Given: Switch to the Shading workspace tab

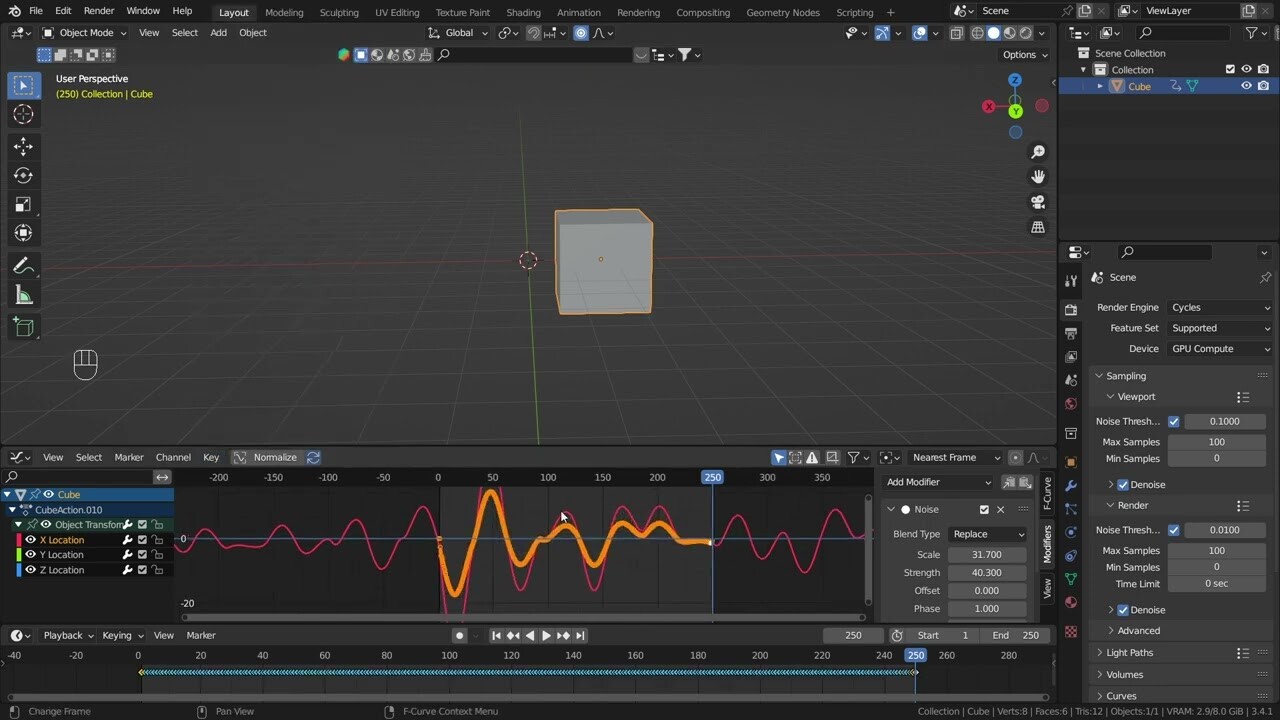Looking at the screenshot, I should pyautogui.click(x=523, y=12).
